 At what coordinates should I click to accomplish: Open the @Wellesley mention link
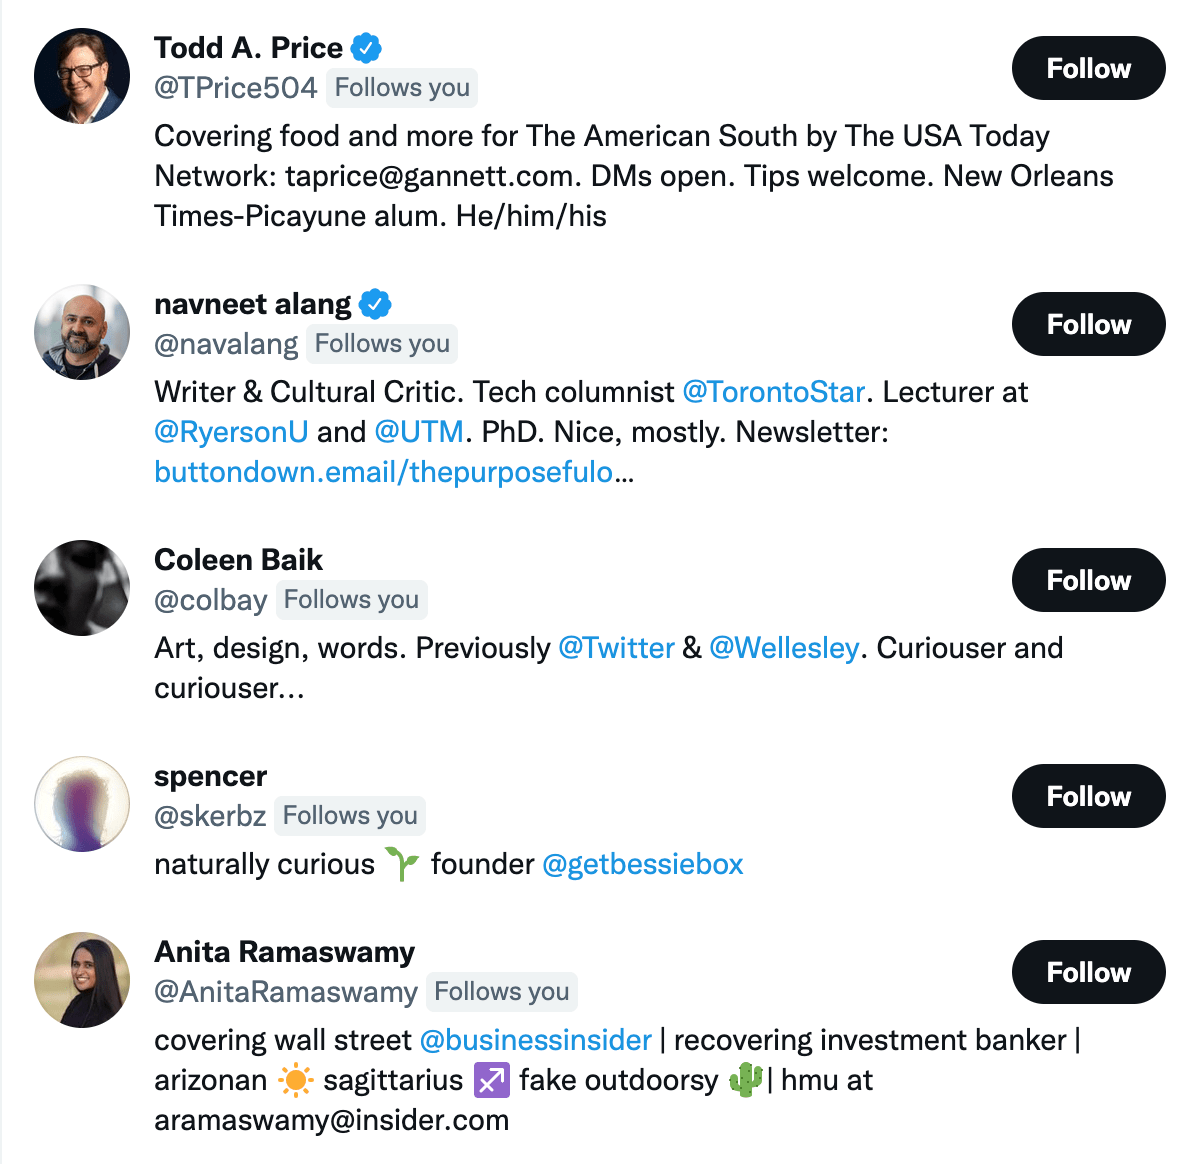tap(784, 648)
